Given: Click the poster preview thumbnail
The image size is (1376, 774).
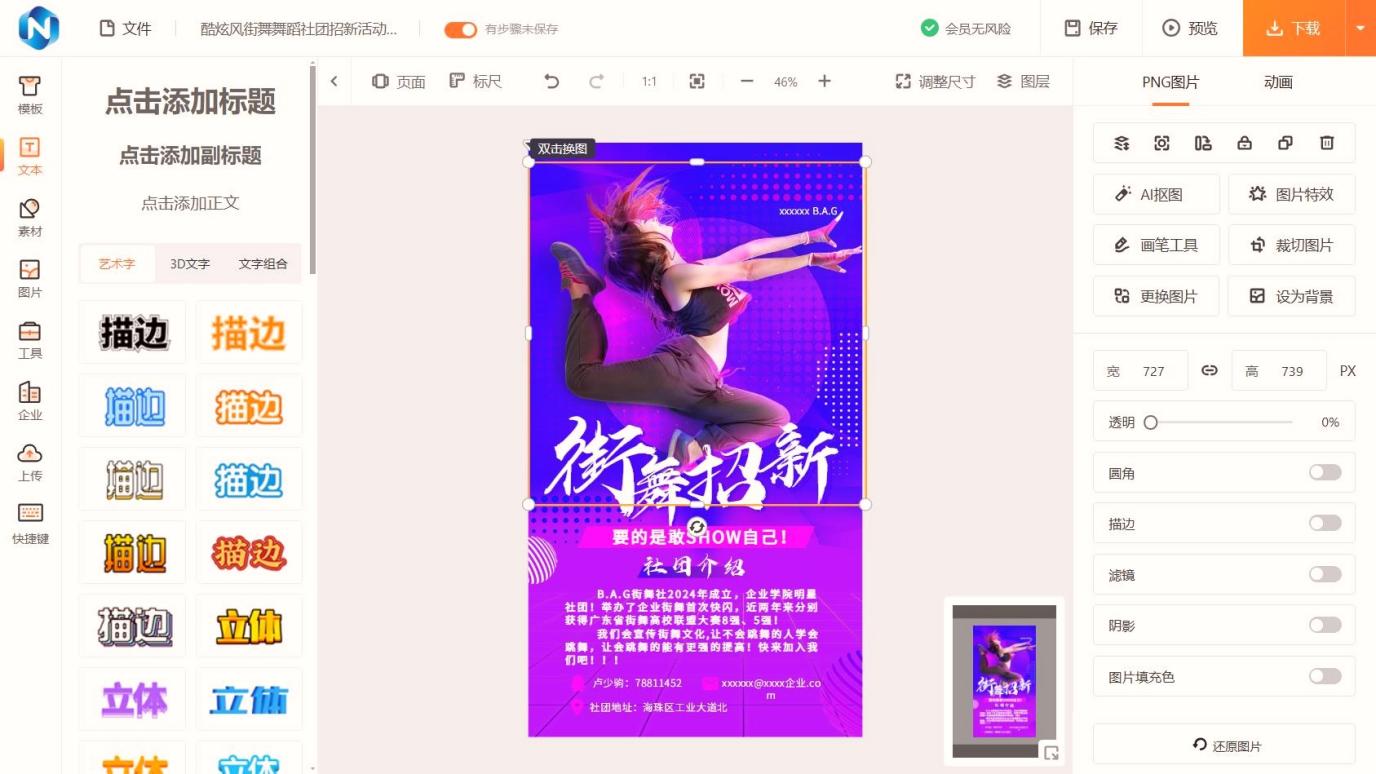Looking at the screenshot, I should coord(1004,679).
